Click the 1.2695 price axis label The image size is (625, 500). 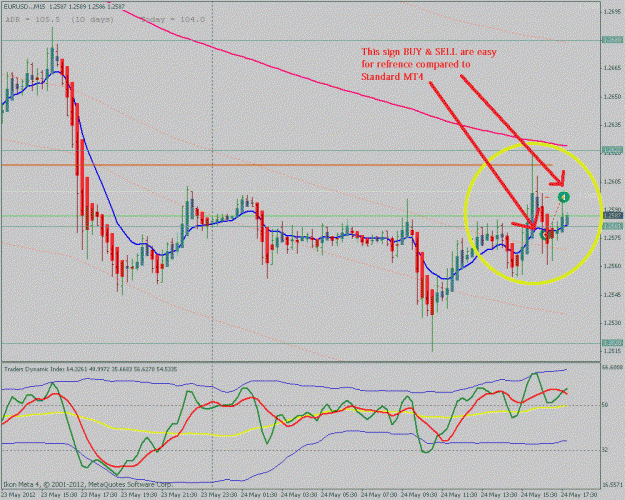[612, 12]
